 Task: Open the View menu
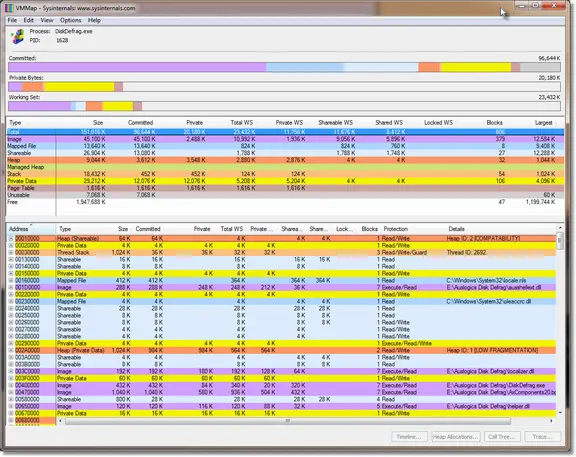coord(47,20)
